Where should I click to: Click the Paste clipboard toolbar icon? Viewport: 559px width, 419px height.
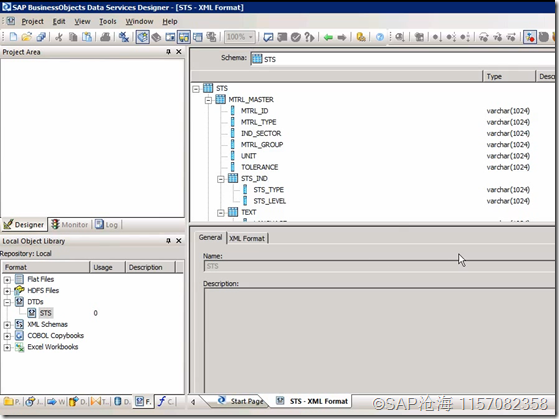pos(87,37)
